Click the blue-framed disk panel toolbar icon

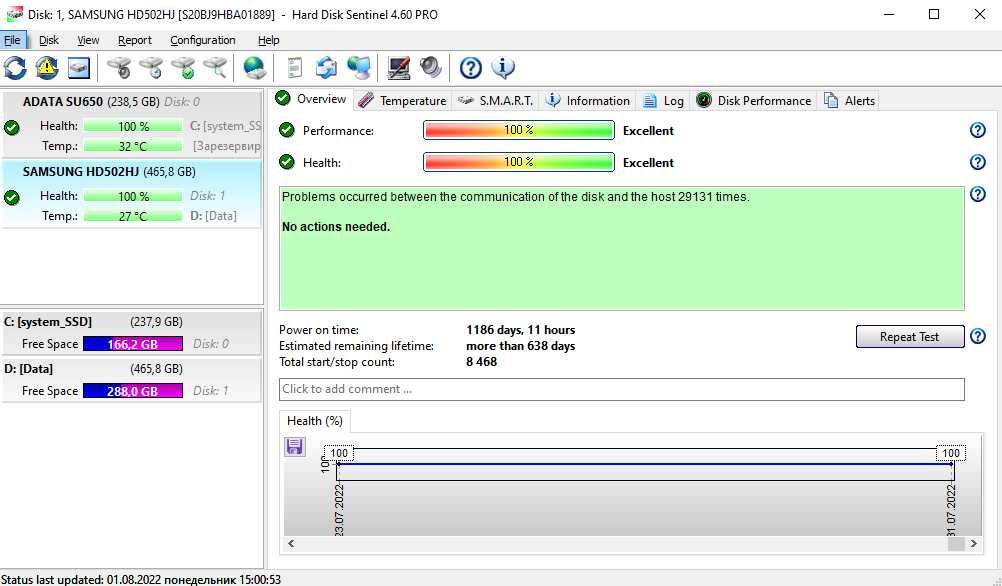(79, 68)
